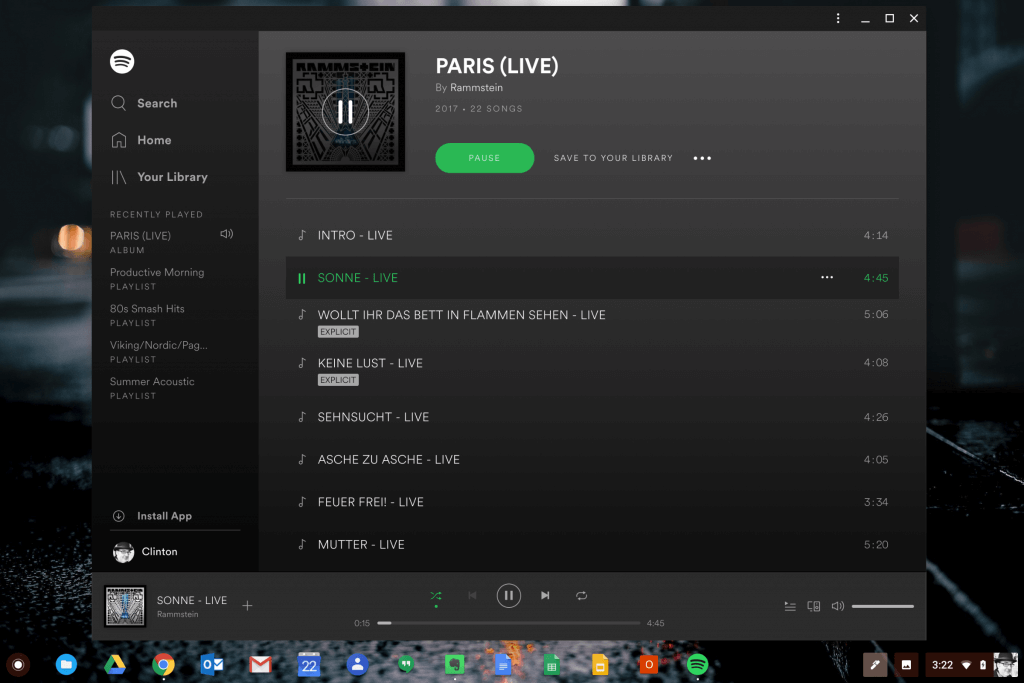Open system tray showing 3:22 clock
Viewport: 1024px width, 683px height.
(x=971, y=665)
